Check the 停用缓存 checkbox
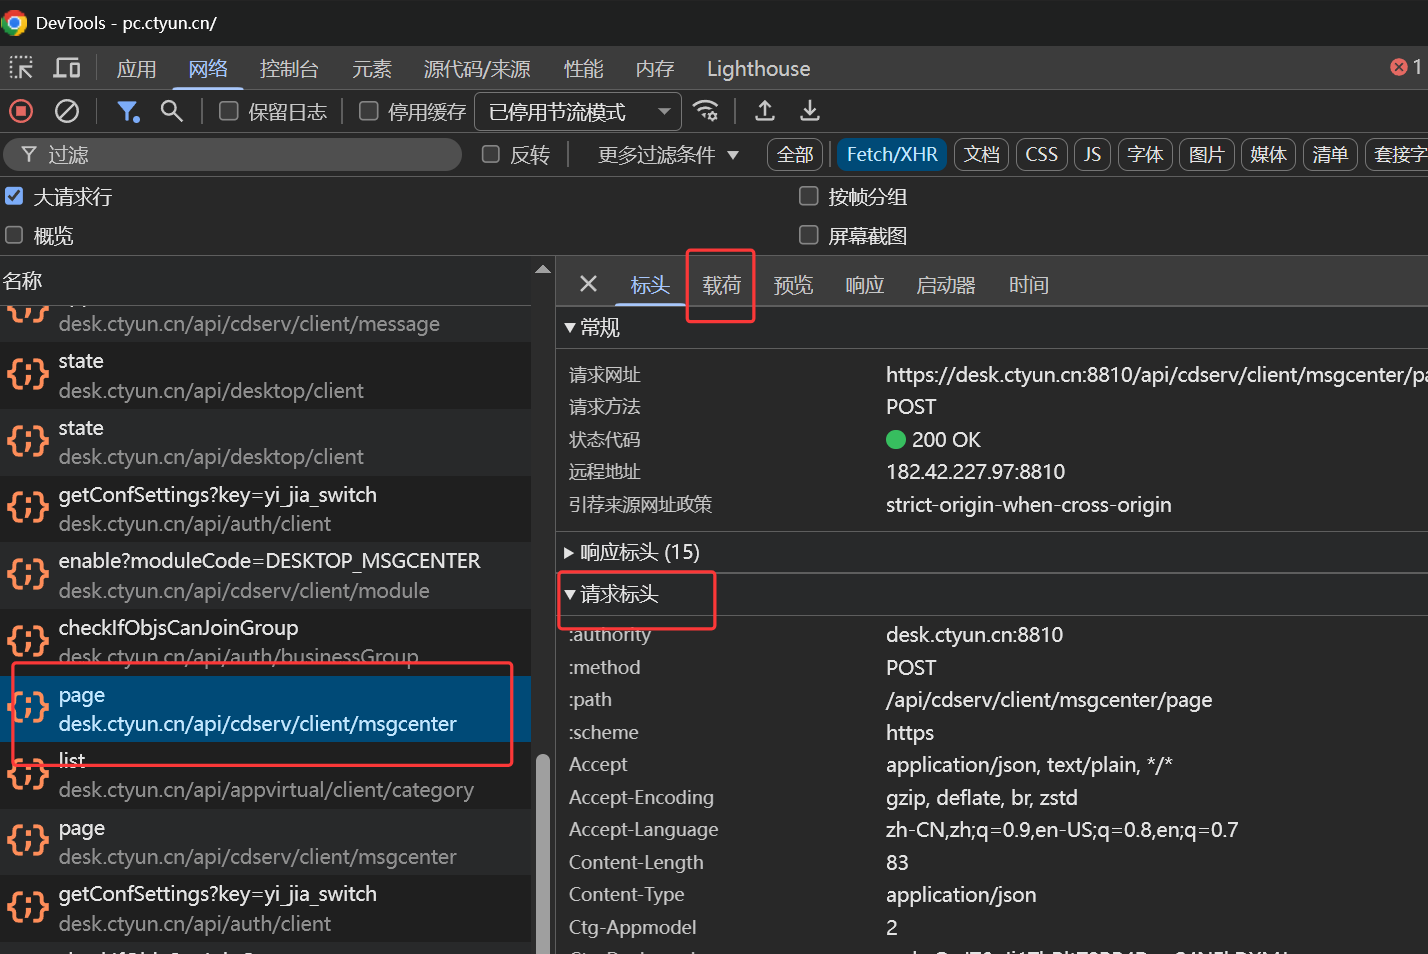Screen dimensions: 1428x954 point(369,111)
